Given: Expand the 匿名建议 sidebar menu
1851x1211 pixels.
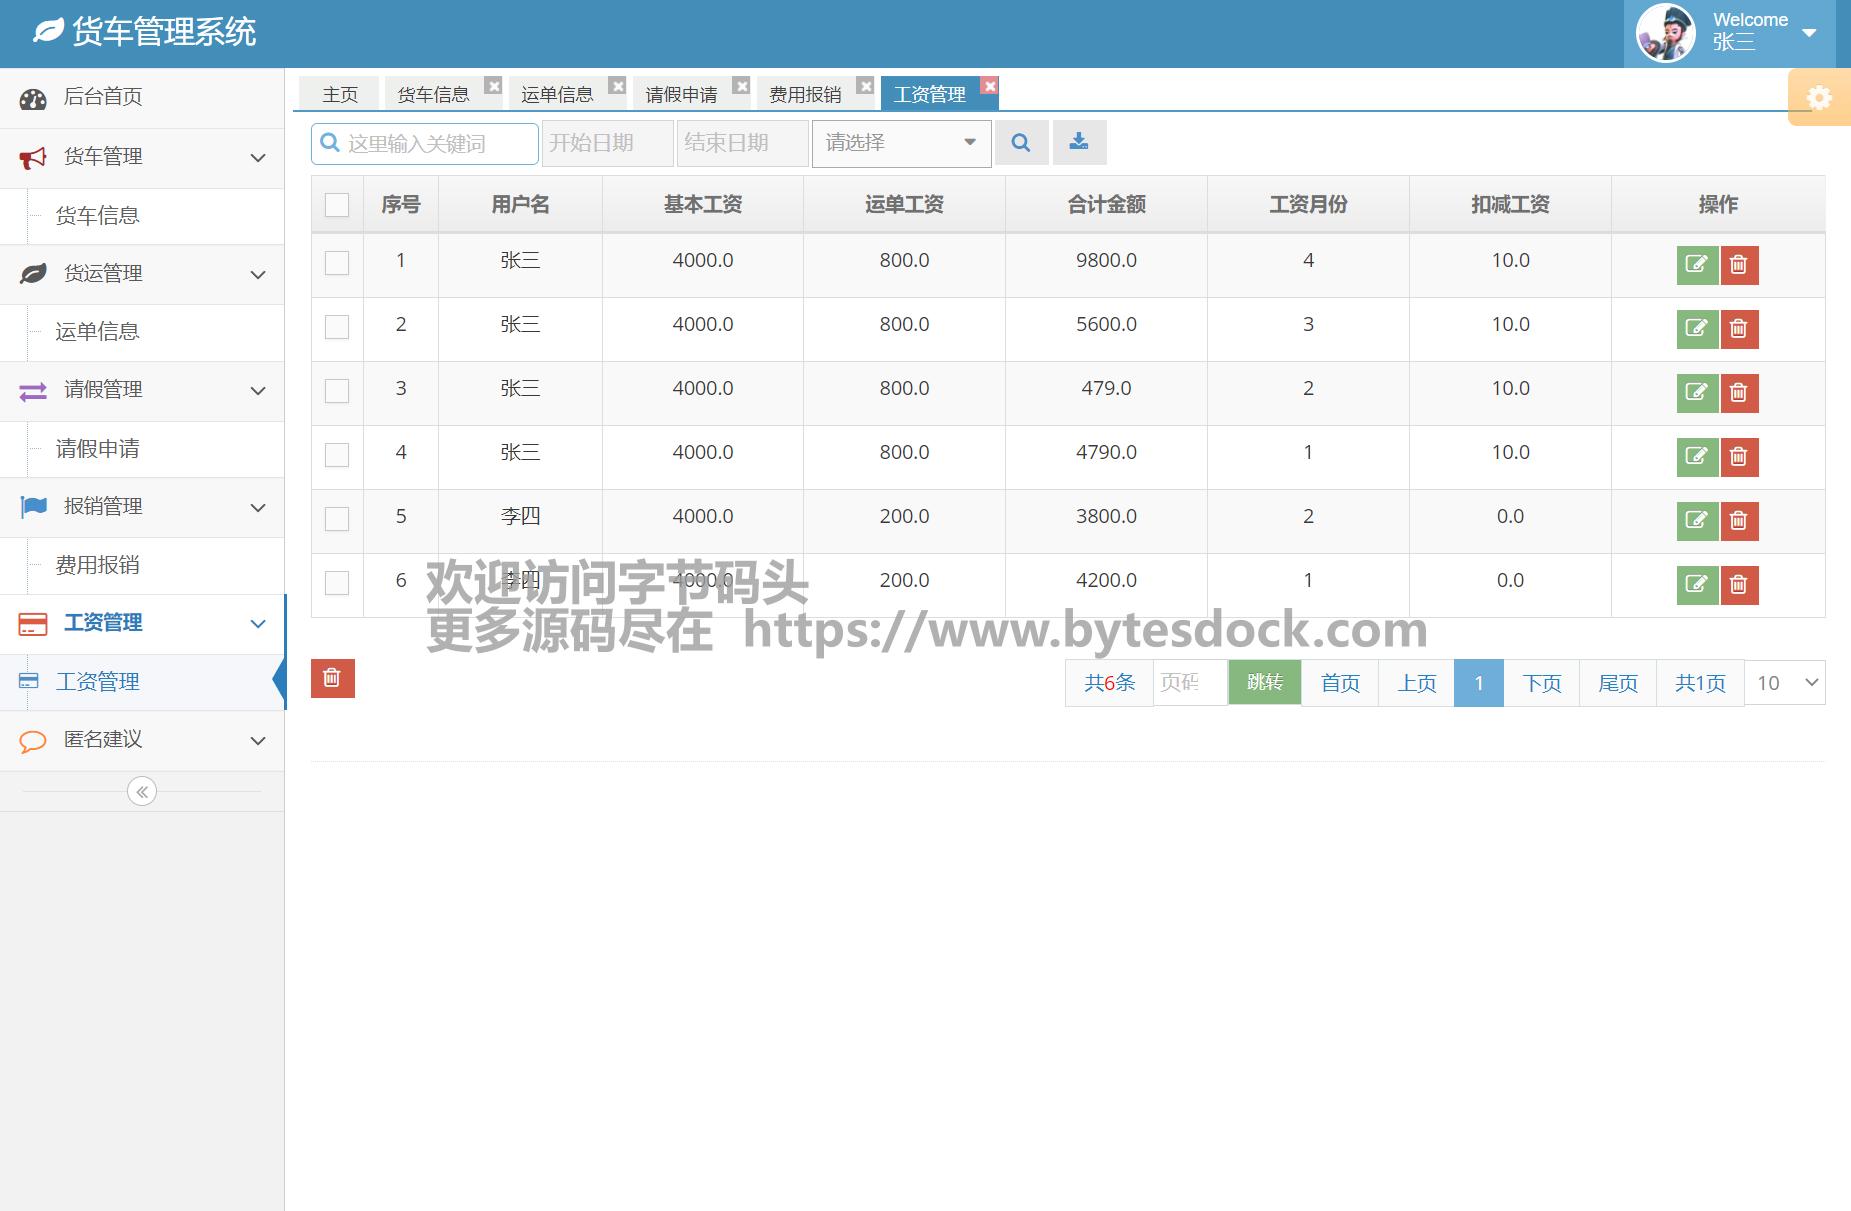Looking at the screenshot, I should coord(142,740).
